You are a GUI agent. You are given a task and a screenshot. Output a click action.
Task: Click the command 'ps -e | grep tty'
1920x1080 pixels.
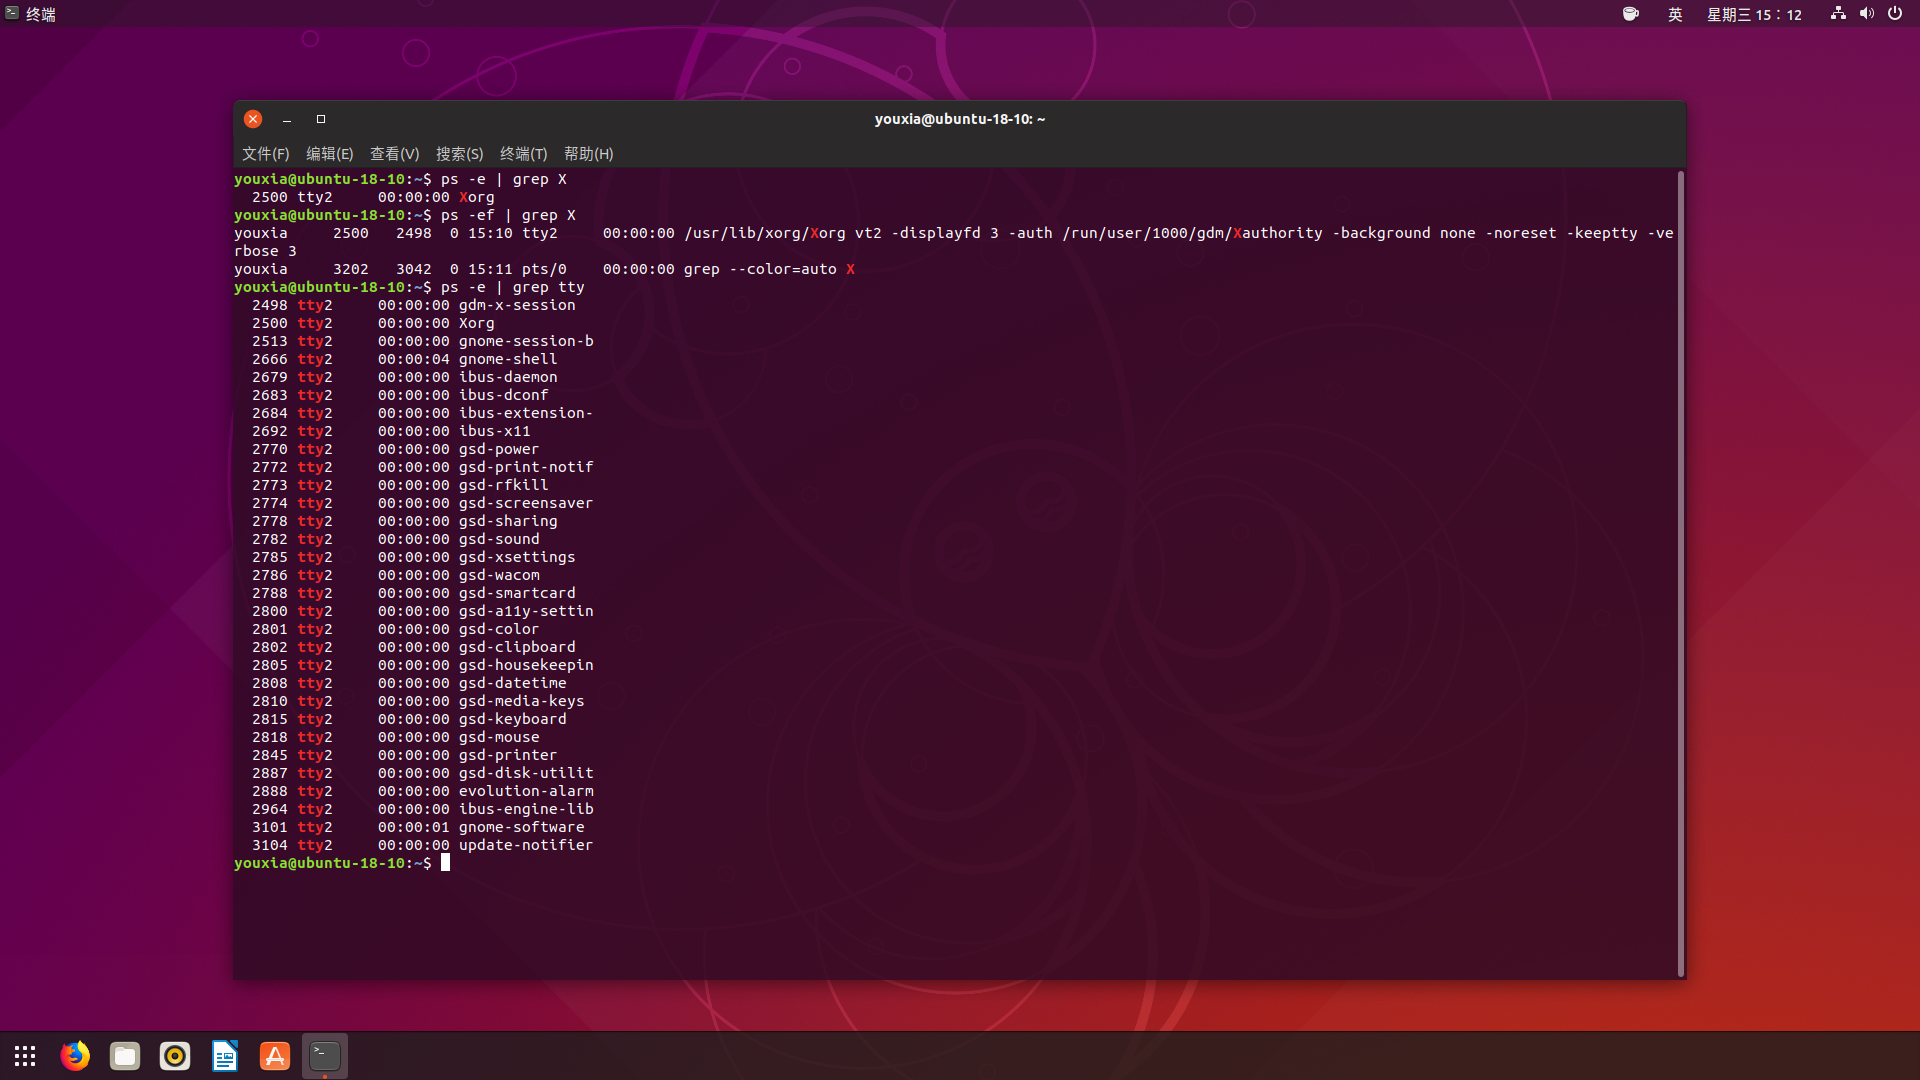coord(512,287)
